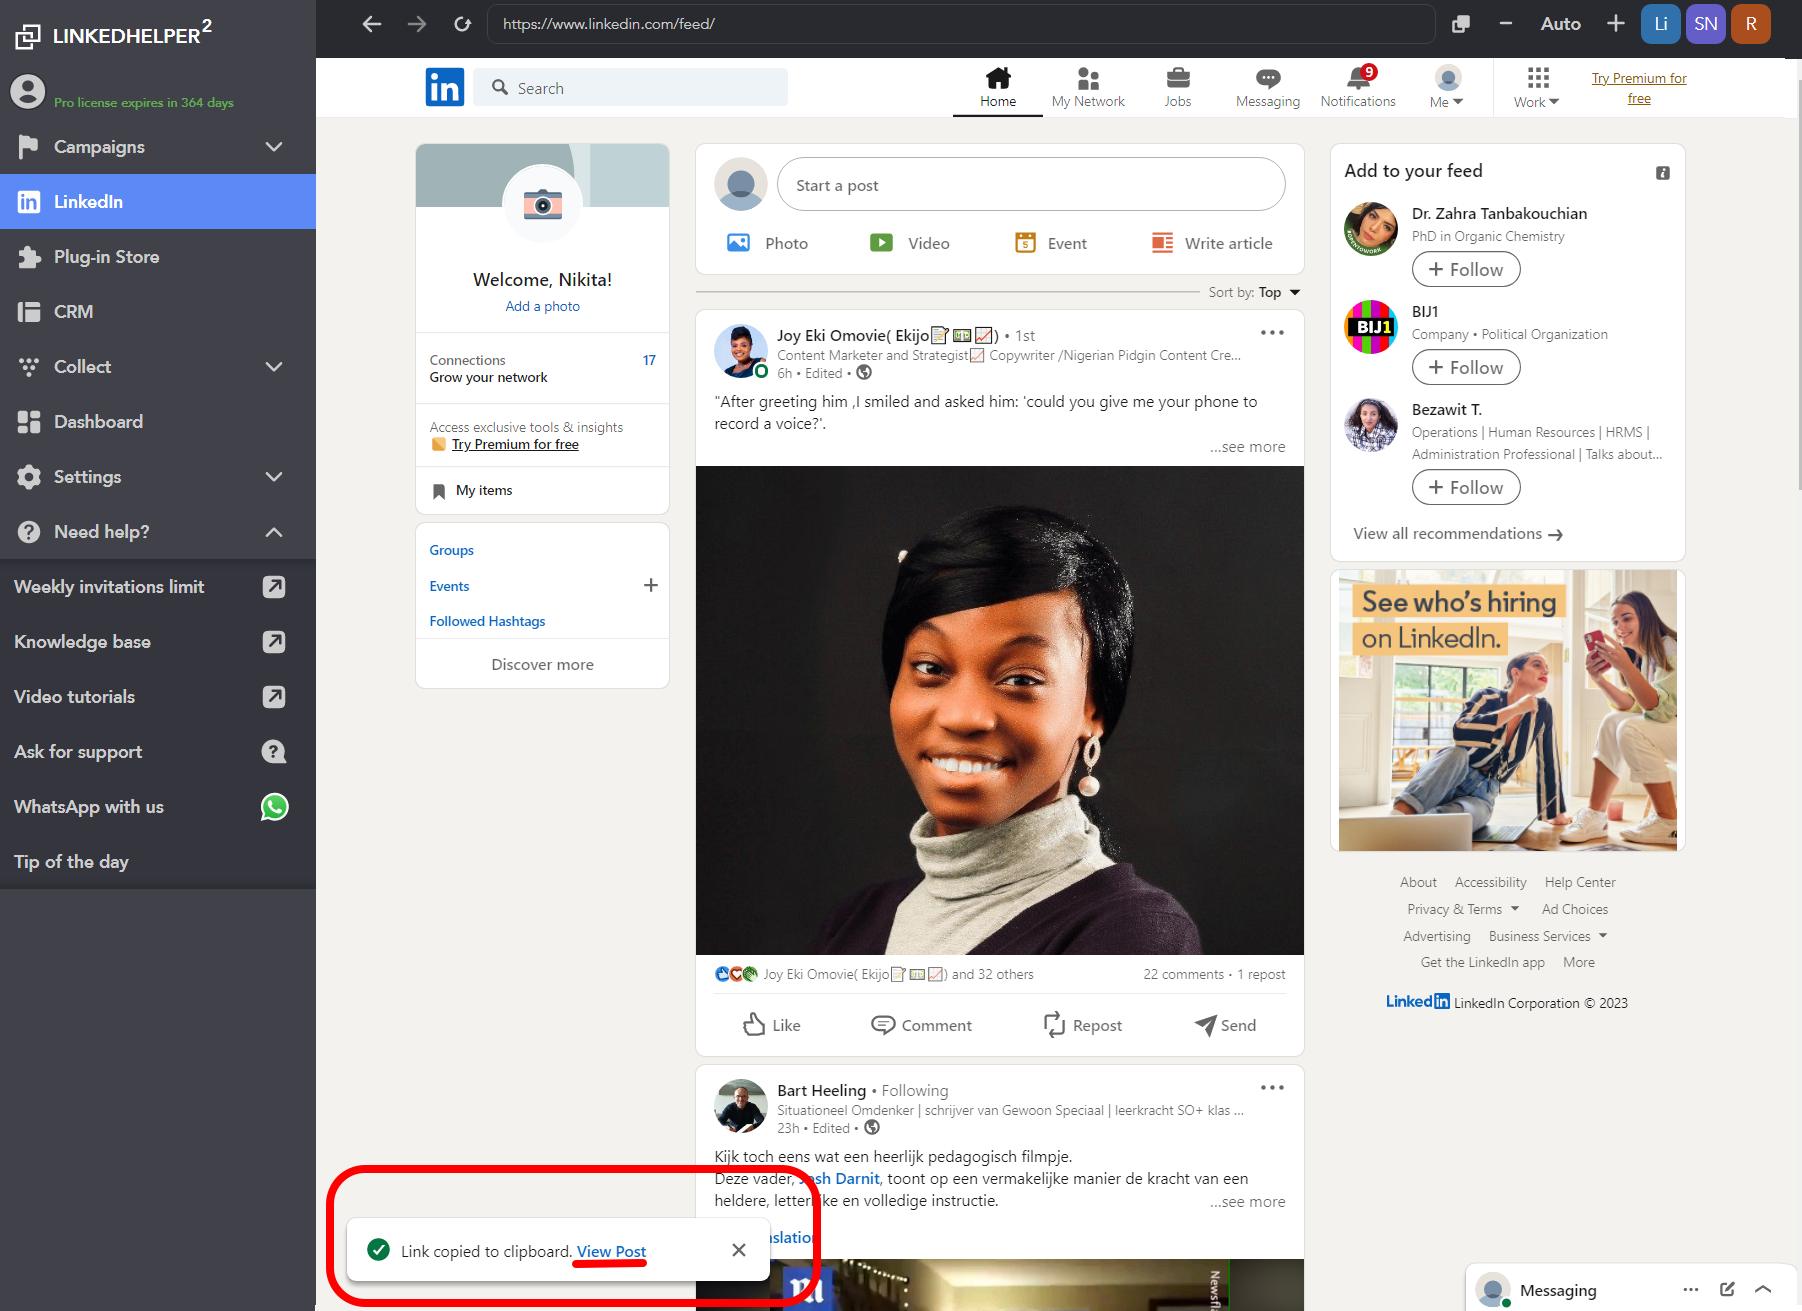The image size is (1802, 1311).
Task: Click the Start a post field
Action: 1030,184
